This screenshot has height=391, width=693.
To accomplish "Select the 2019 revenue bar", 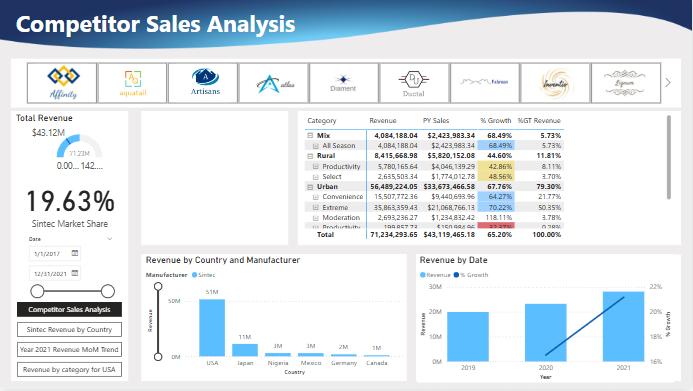I will 468,337.
